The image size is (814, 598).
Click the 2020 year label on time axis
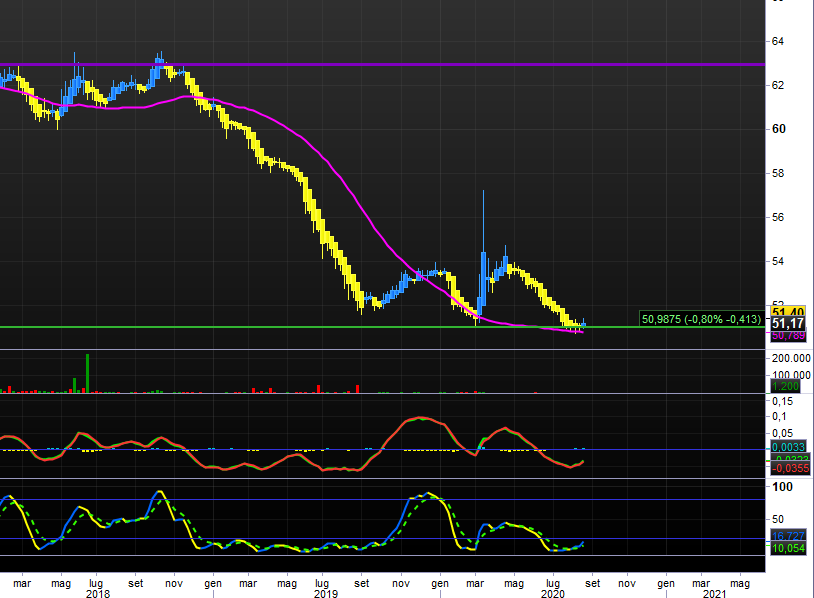click(552, 593)
